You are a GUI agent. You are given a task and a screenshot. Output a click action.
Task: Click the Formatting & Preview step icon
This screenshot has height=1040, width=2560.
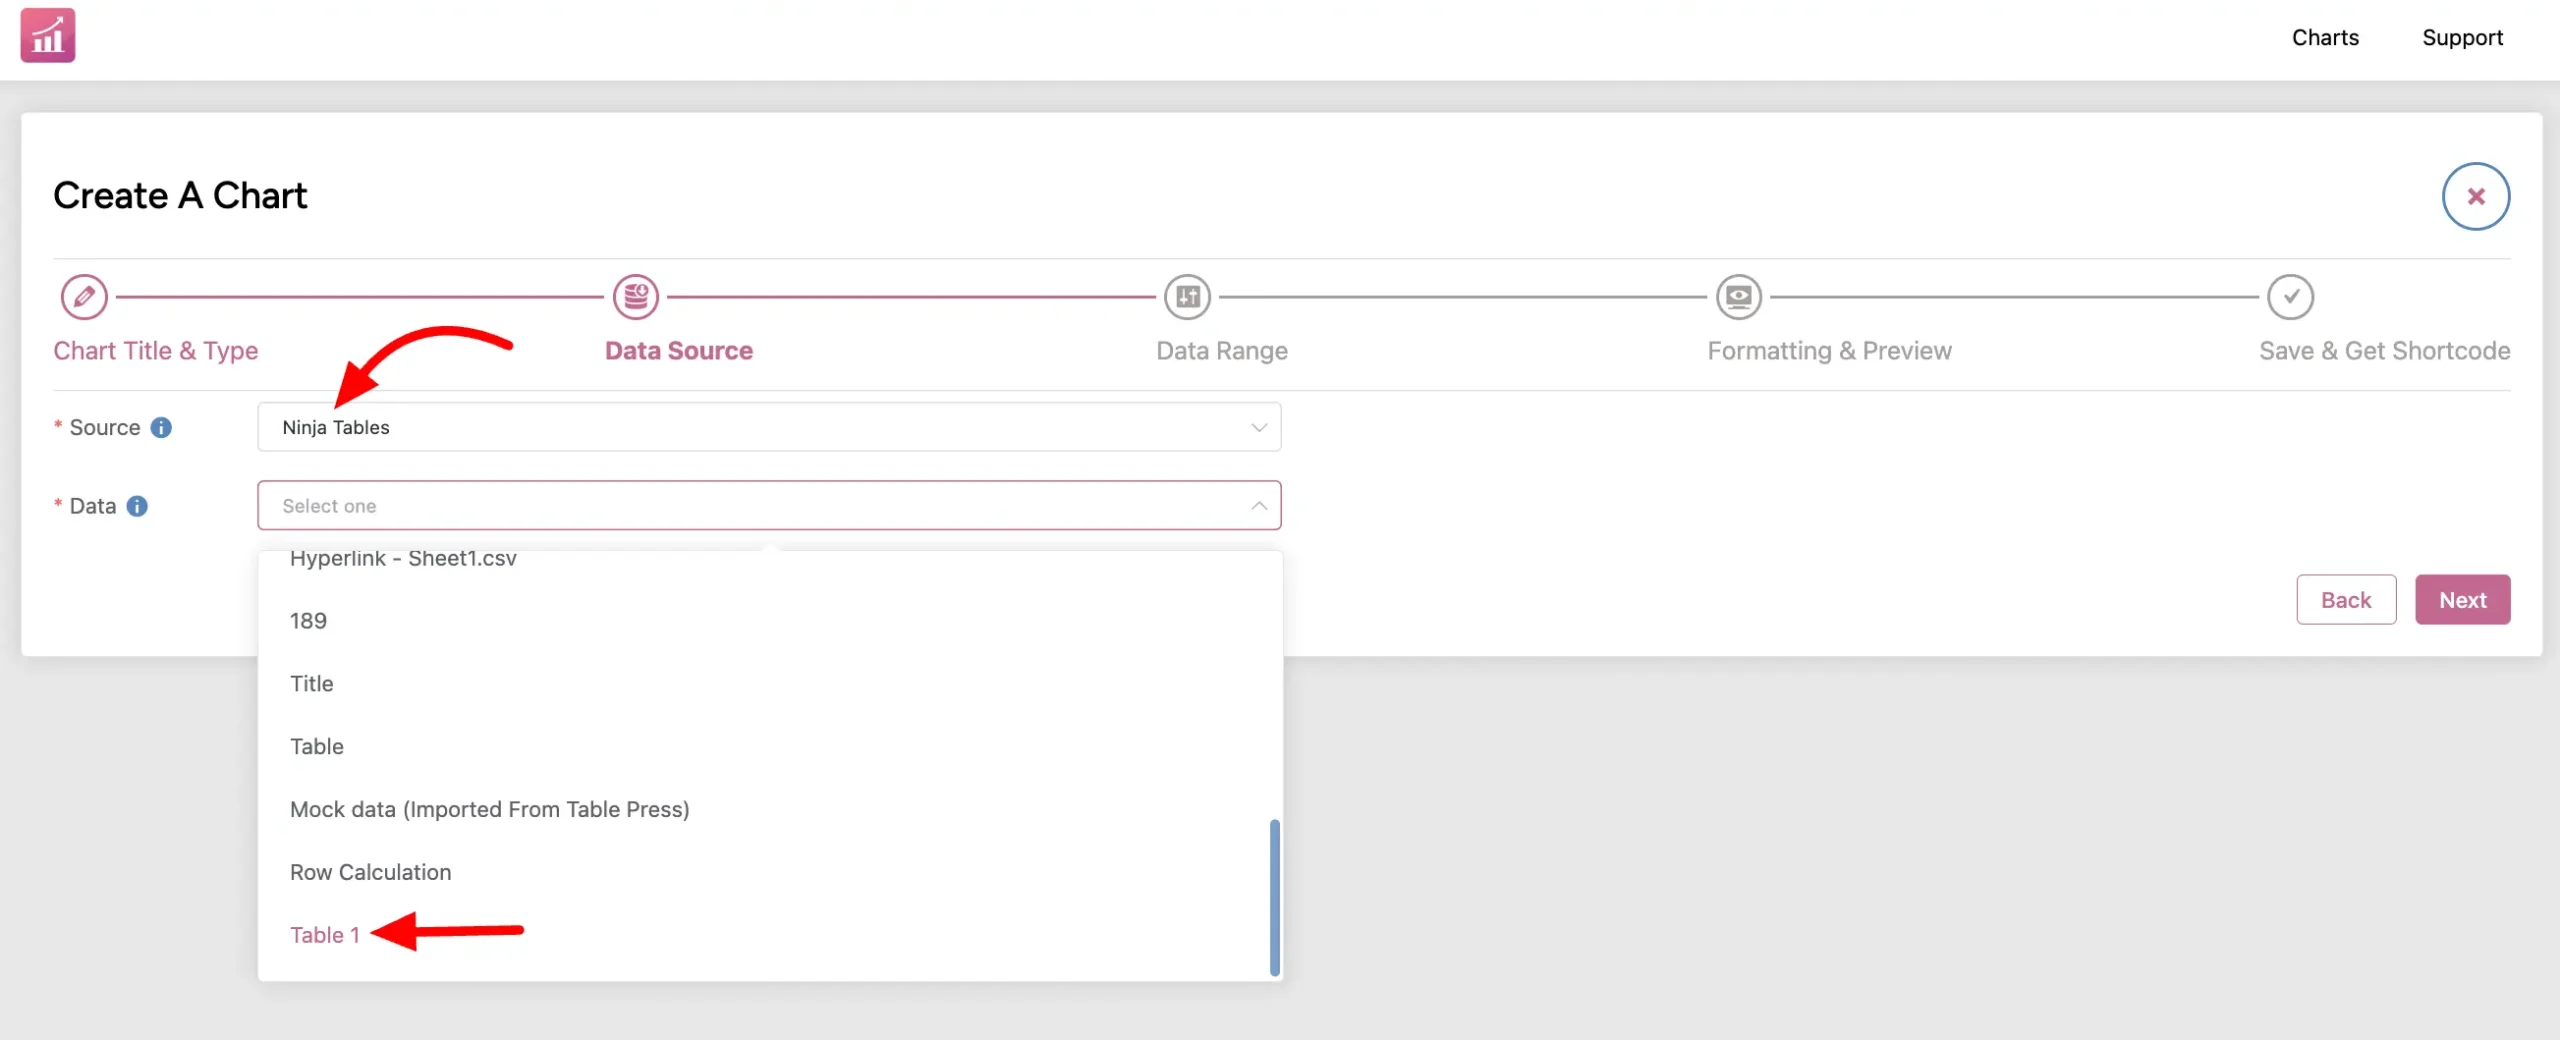point(1740,297)
